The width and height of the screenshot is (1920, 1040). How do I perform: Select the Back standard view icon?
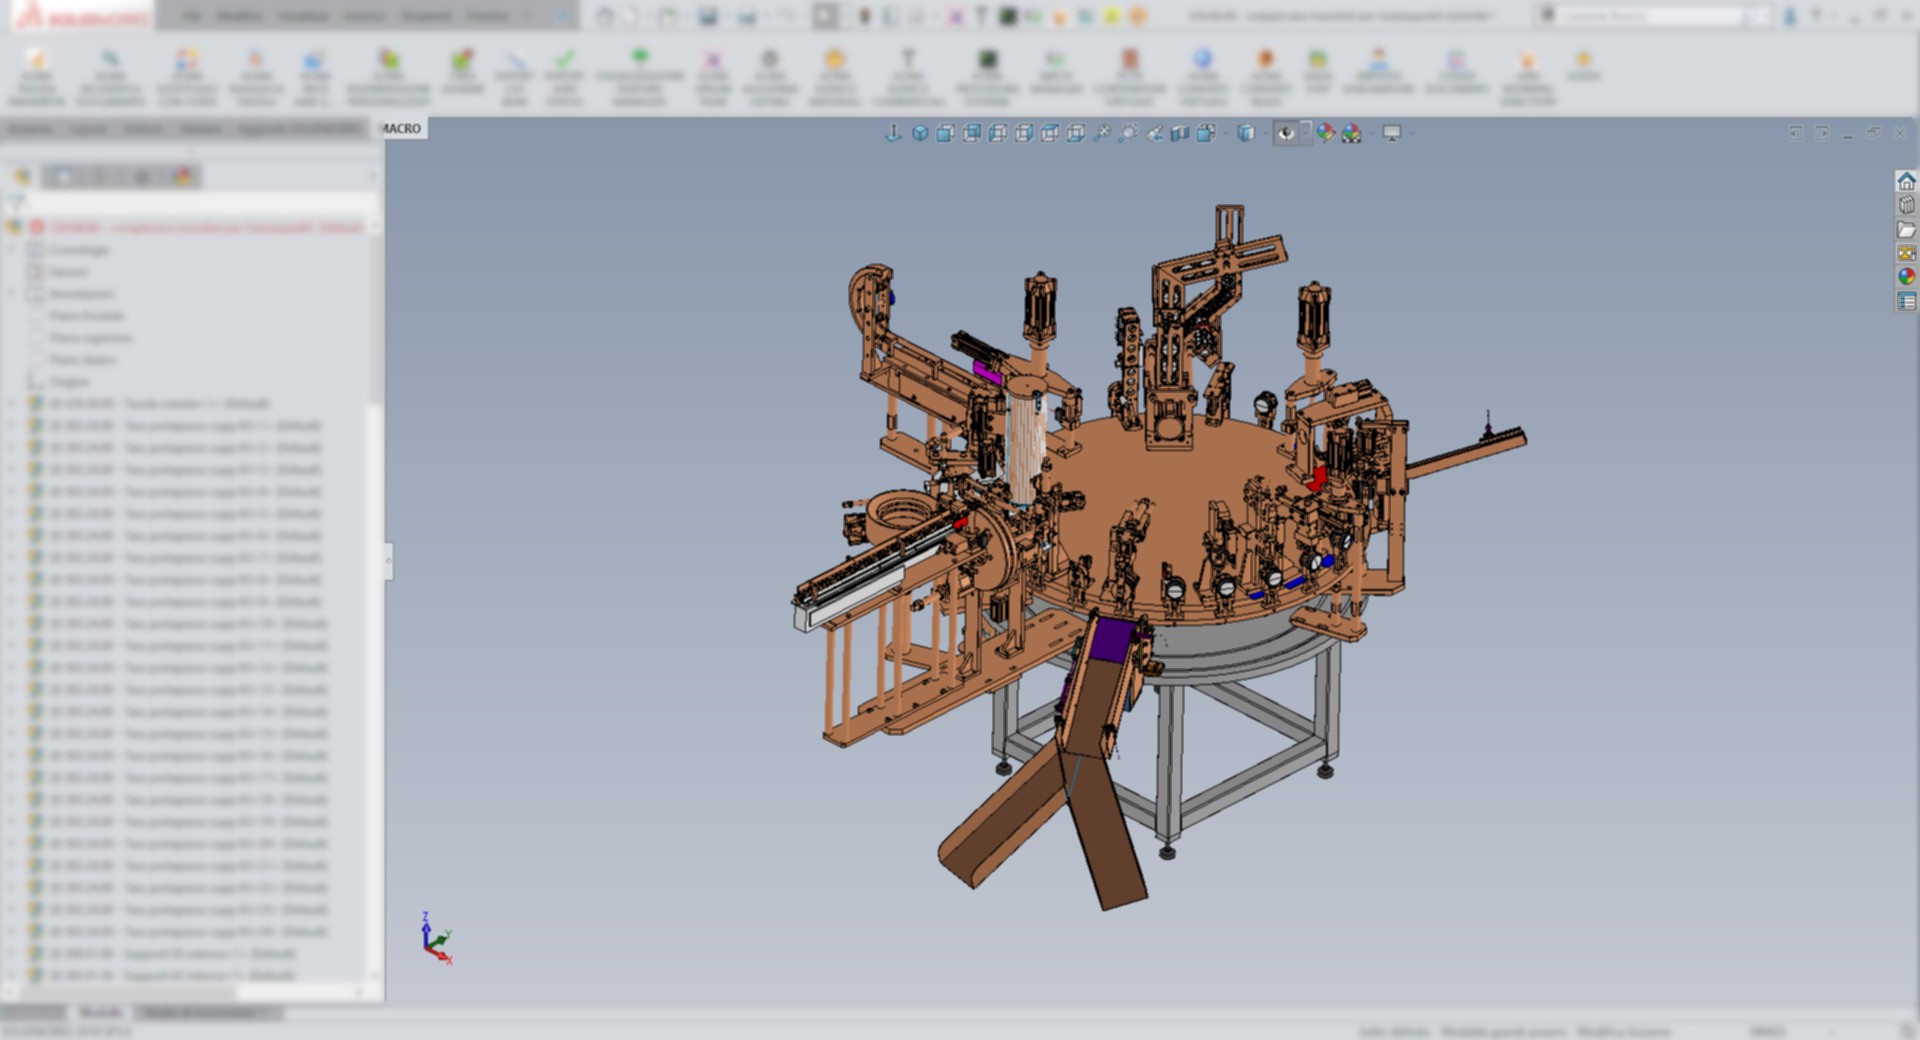pyautogui.click(x=972, y=133)
